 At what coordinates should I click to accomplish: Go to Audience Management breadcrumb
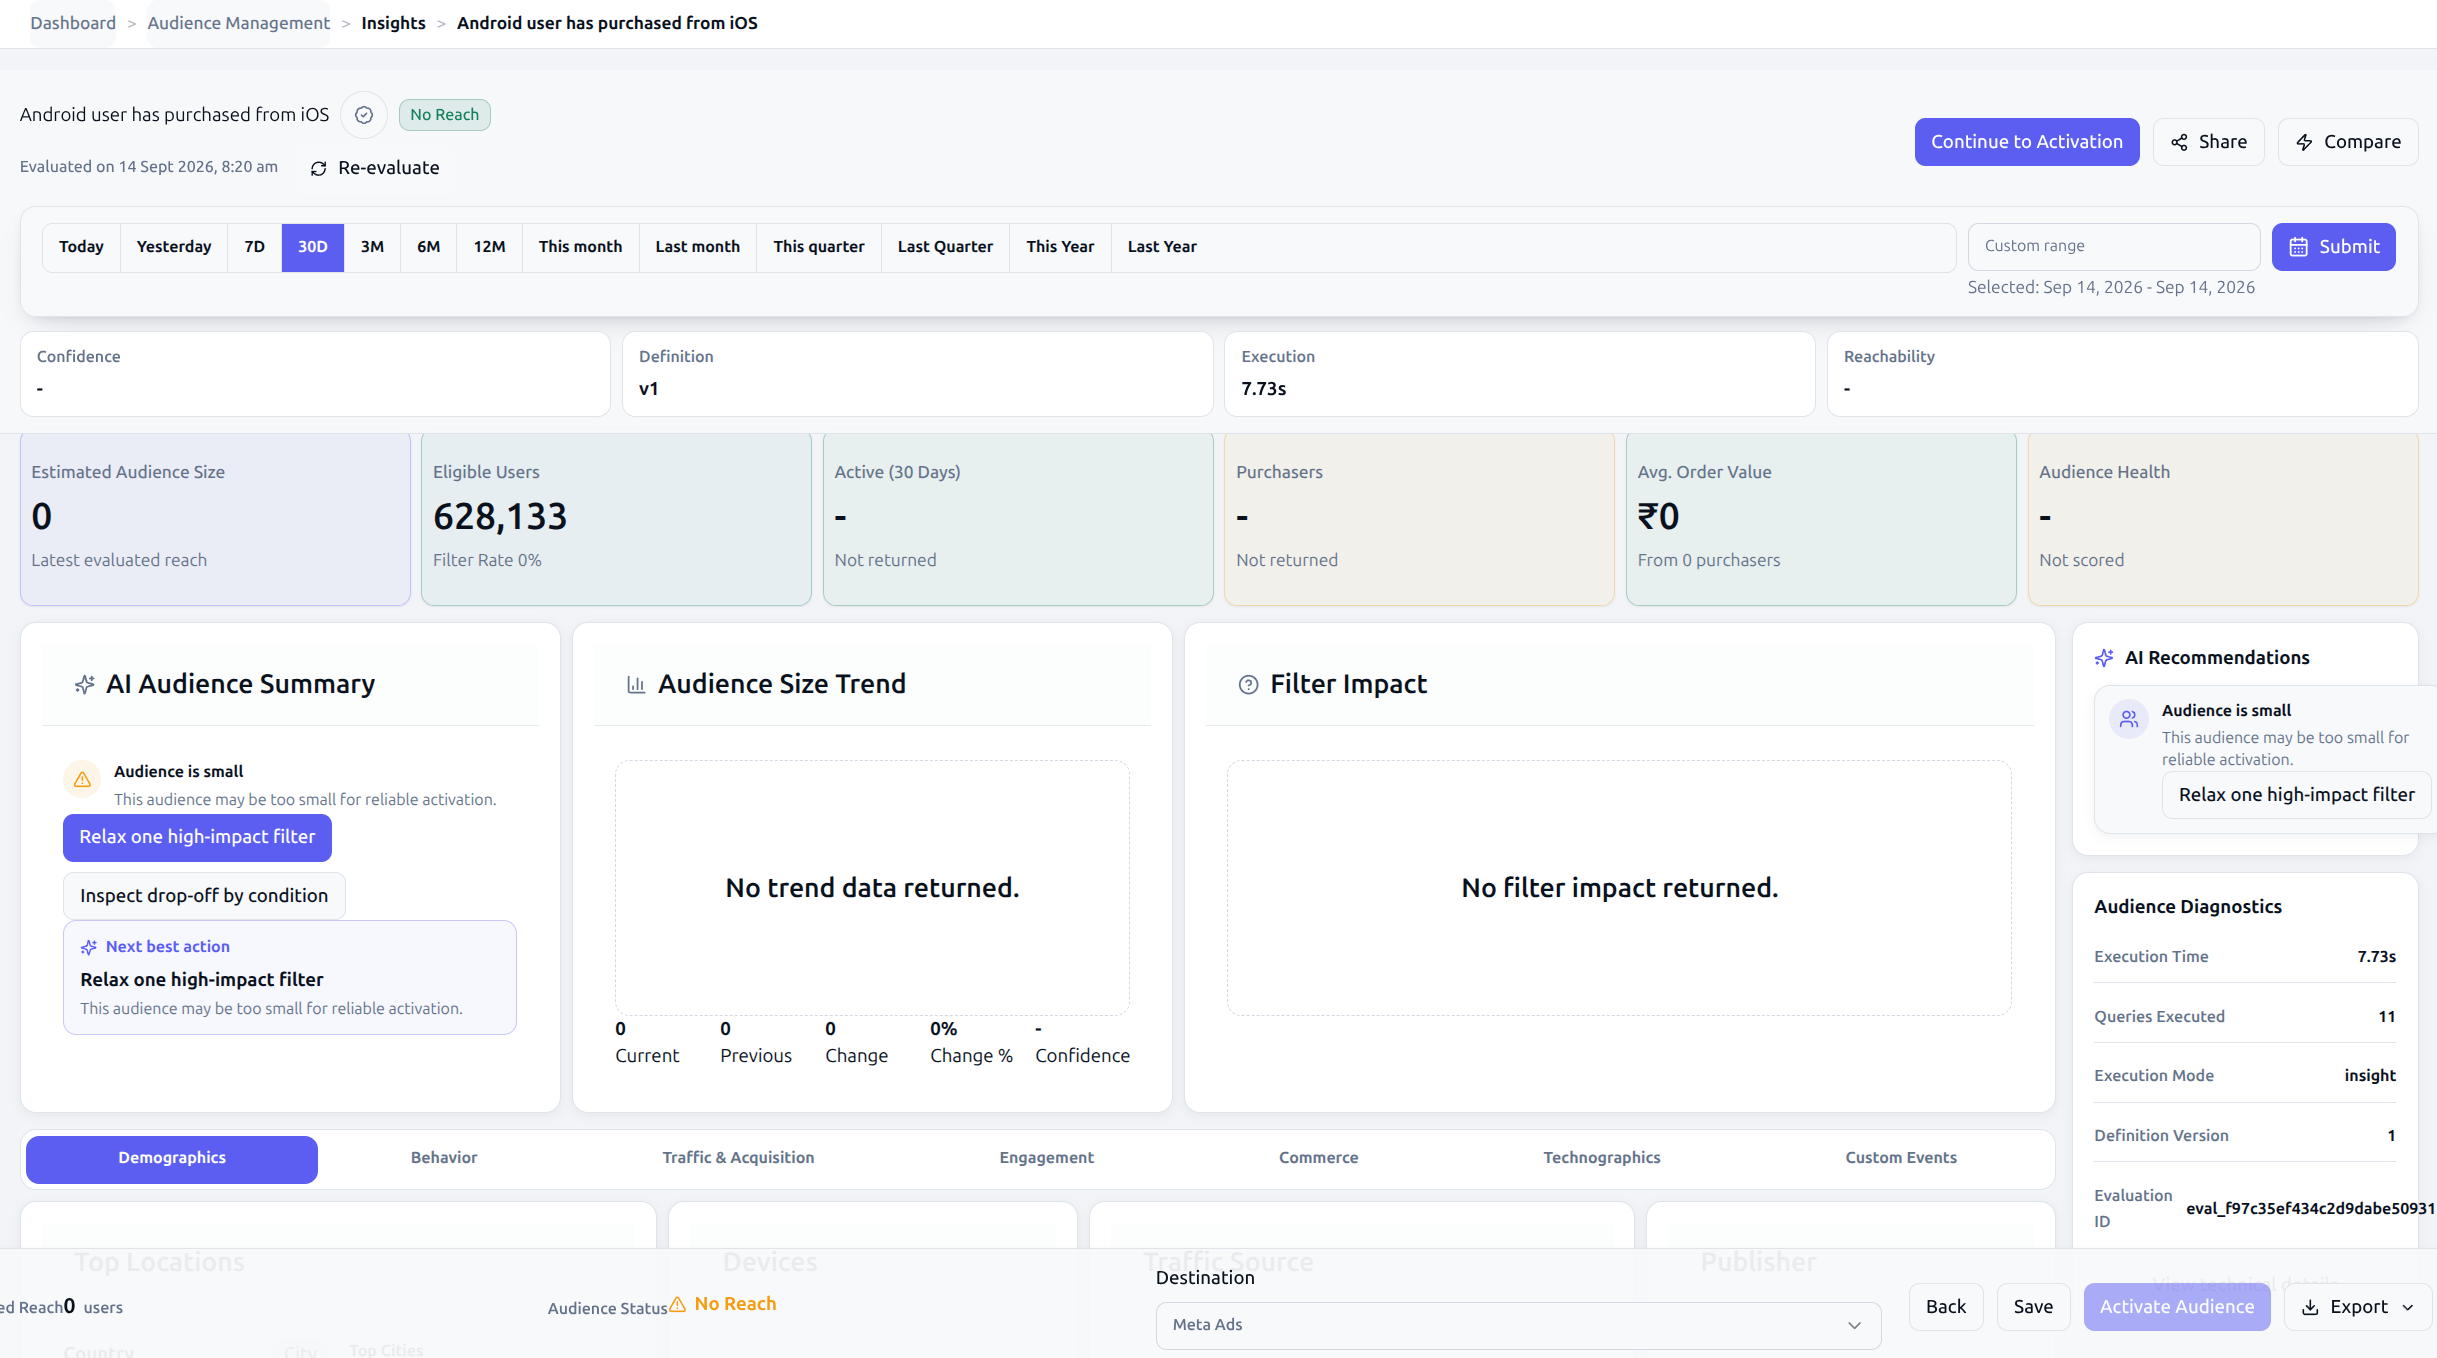click(238, 23)
